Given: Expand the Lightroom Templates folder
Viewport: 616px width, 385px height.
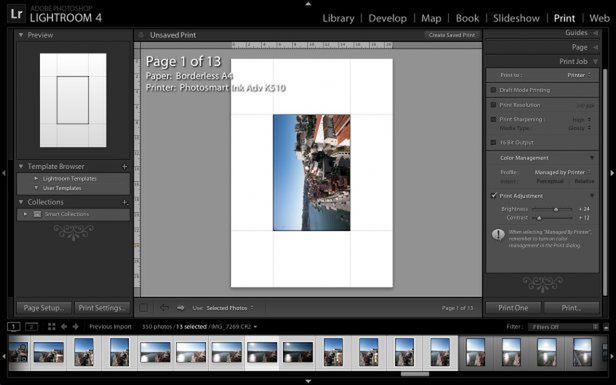Looking at the screenshot, I should pyautogui.click(x=36, y=178).
